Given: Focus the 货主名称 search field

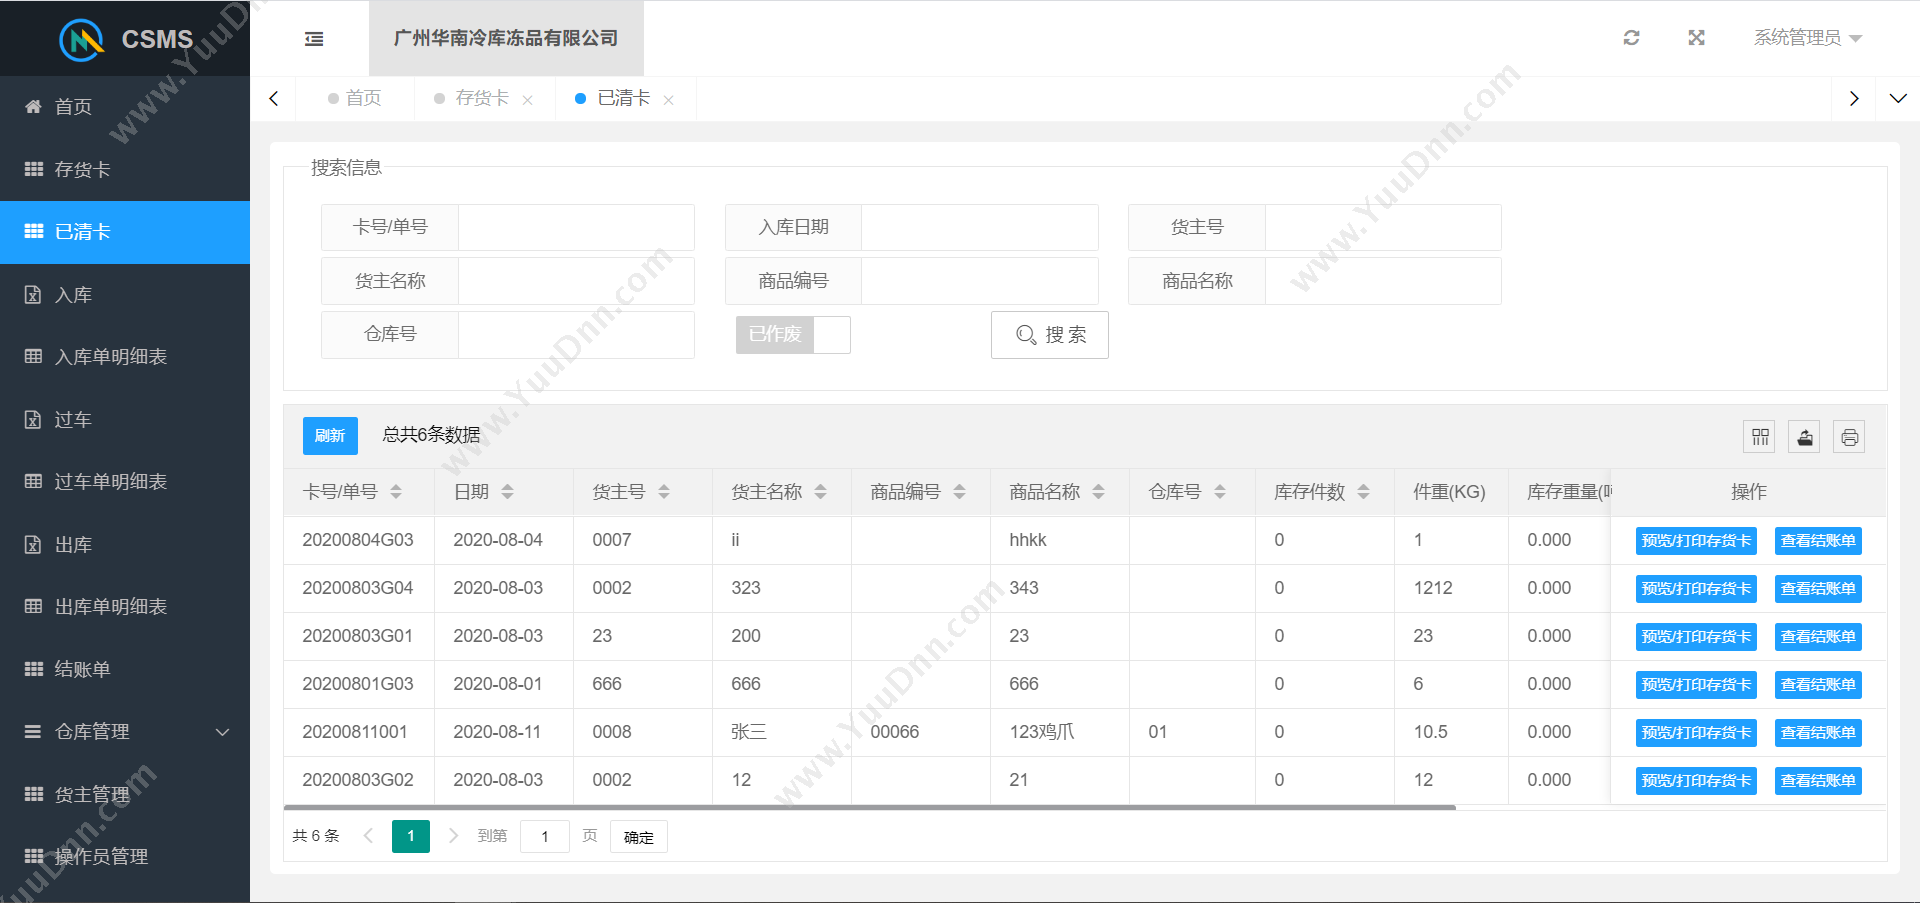Looking at the screenshot, I should click(576, 281).
